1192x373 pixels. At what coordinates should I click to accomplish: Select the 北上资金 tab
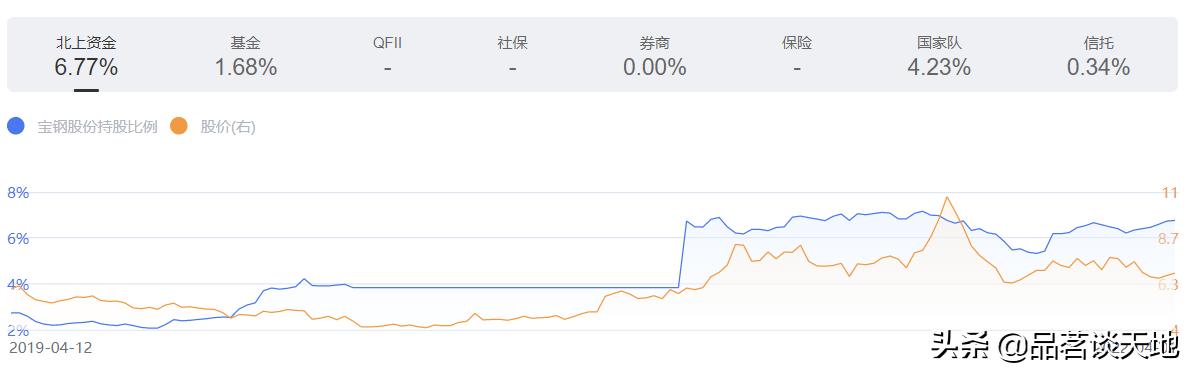(86, 56)
